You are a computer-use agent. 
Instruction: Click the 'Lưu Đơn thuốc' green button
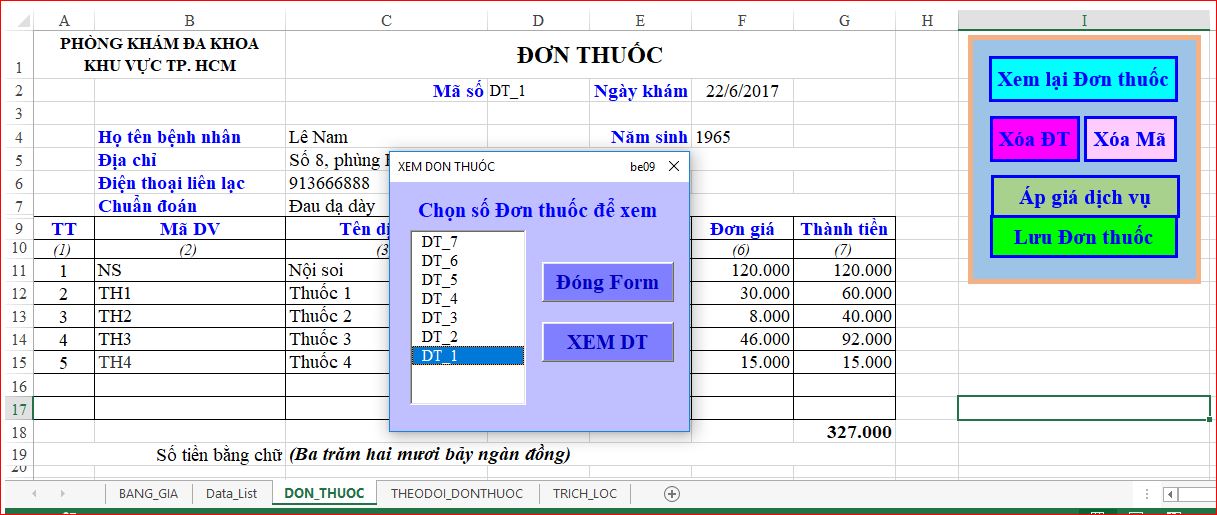click(x=1083, y=237)
